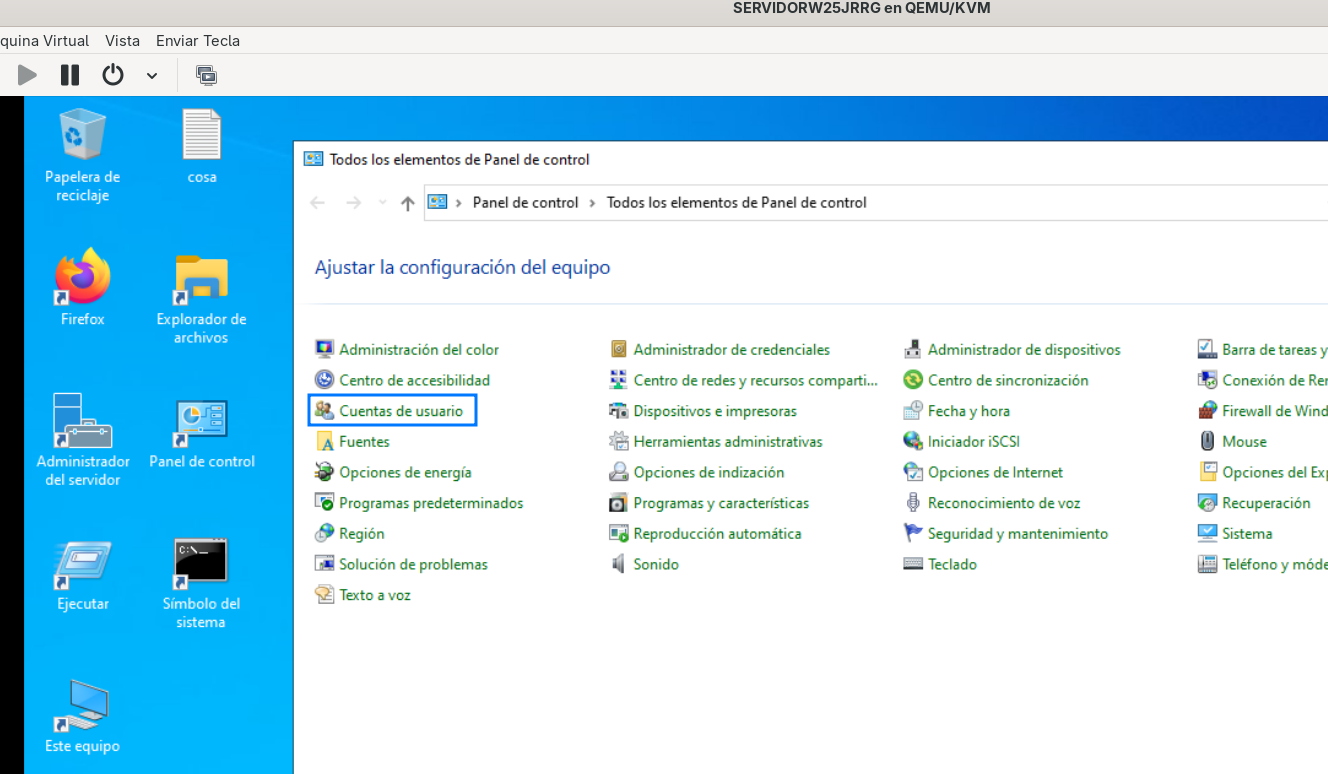1328x774 pixels.
Task: Click the Programas predeterminados icon
Action: pyautogui.click(x=324, y=503)
